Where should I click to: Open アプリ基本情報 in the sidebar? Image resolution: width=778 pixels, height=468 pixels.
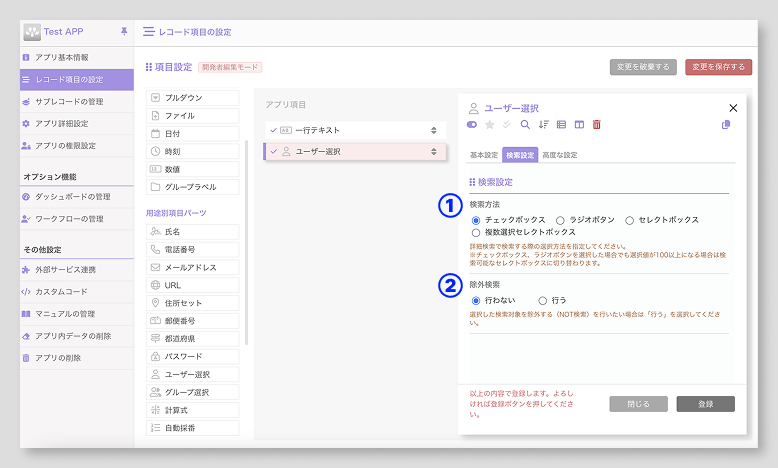pyautogui.click(x=77, y=58)
